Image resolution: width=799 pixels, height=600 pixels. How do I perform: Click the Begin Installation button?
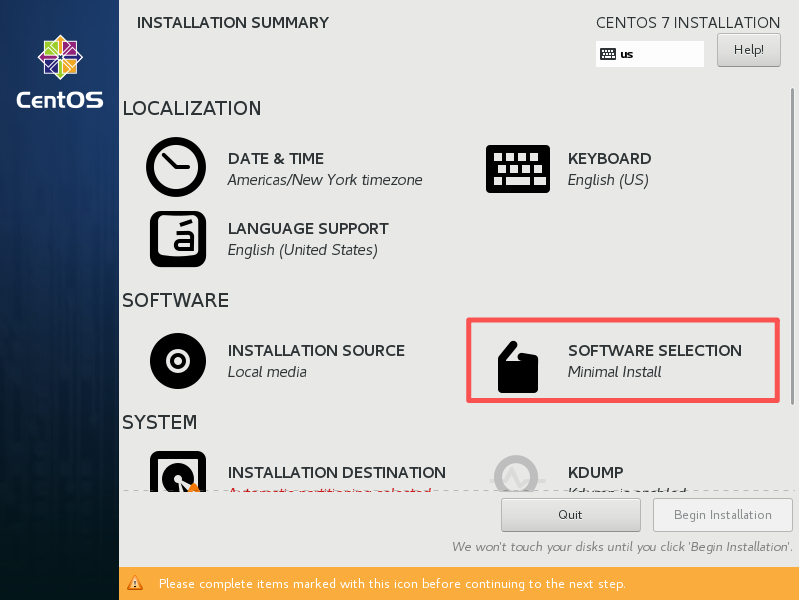point(723,515)
